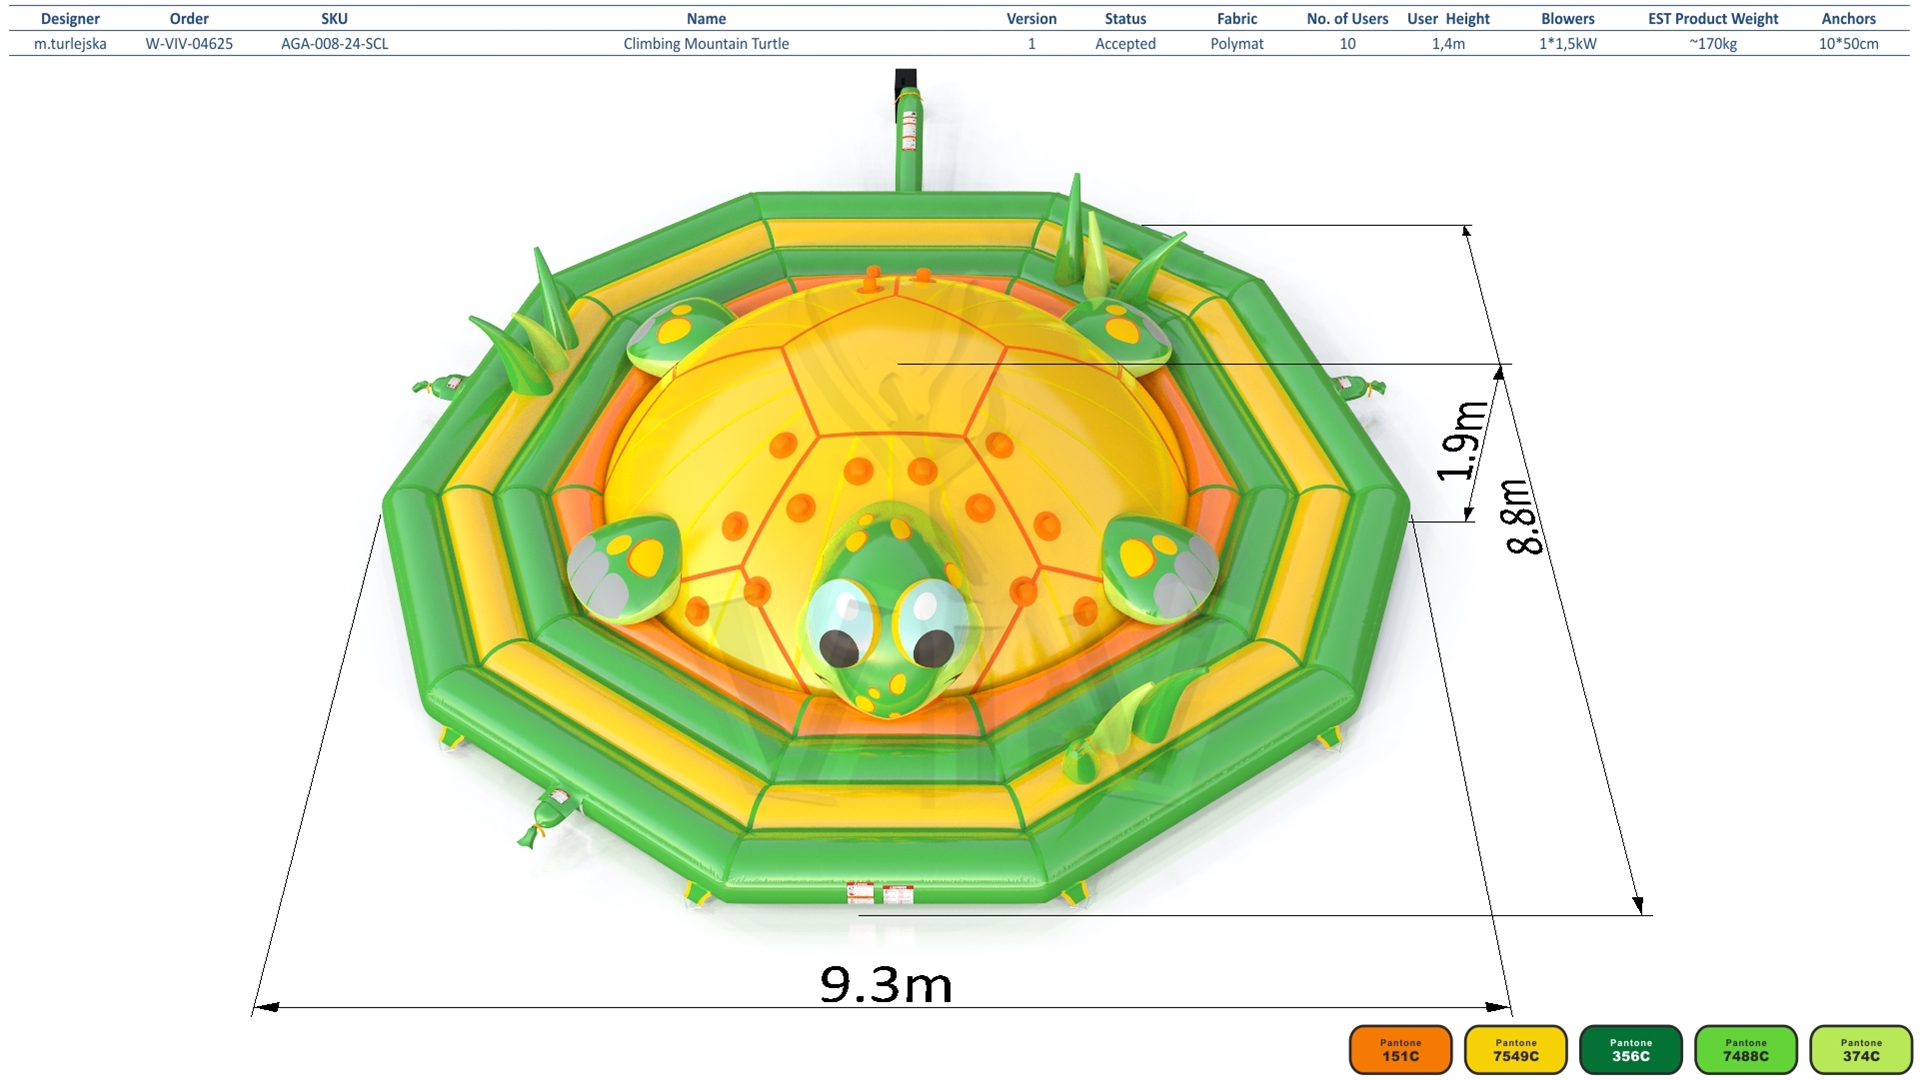Click the User Height header
The image size is (1920, 1080).
1448,19
